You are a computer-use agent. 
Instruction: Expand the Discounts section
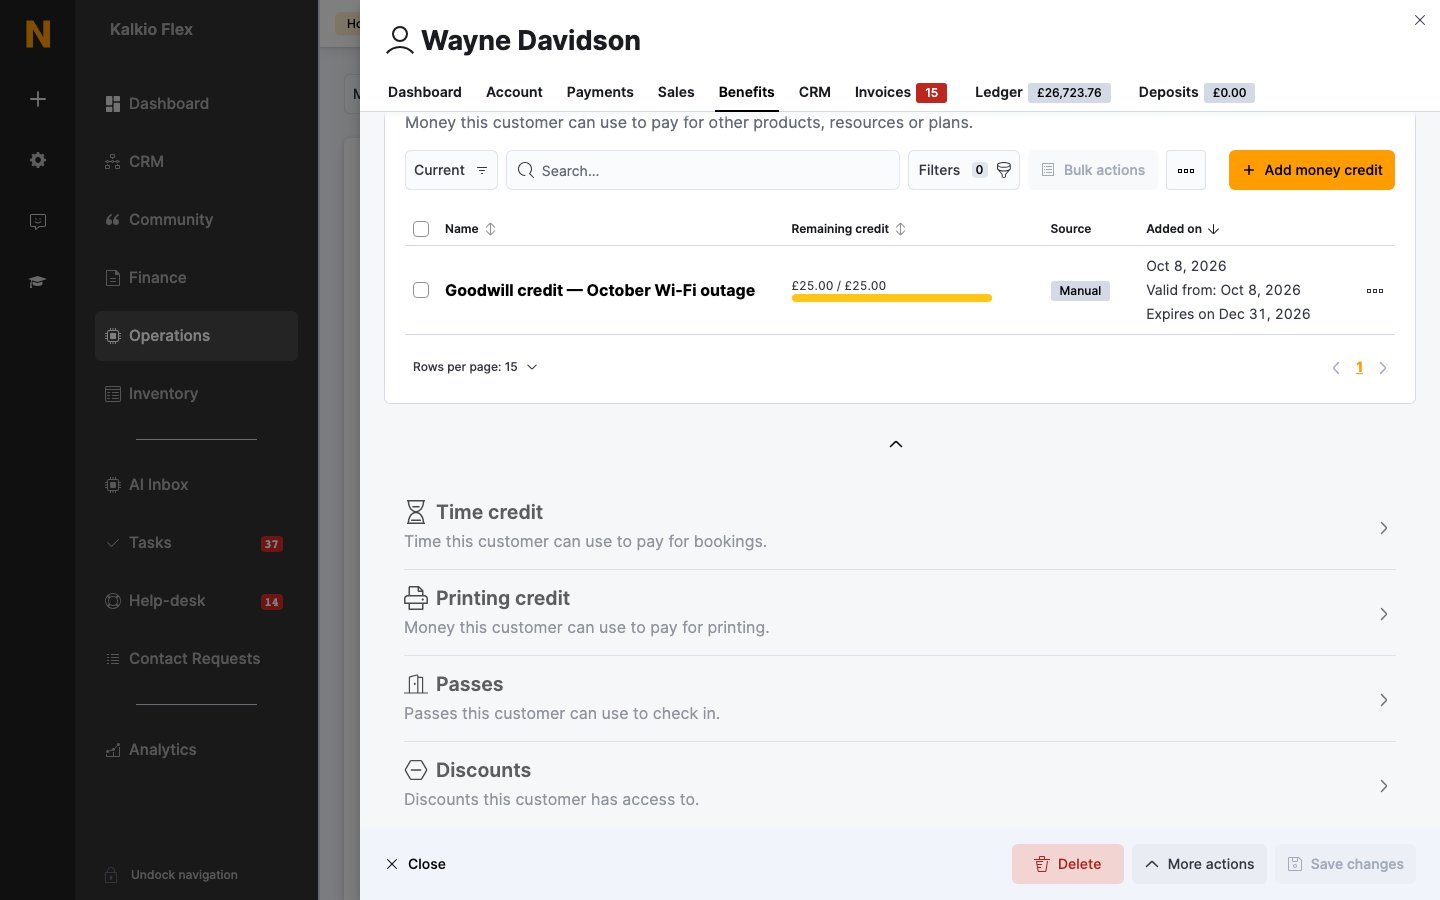900,785
